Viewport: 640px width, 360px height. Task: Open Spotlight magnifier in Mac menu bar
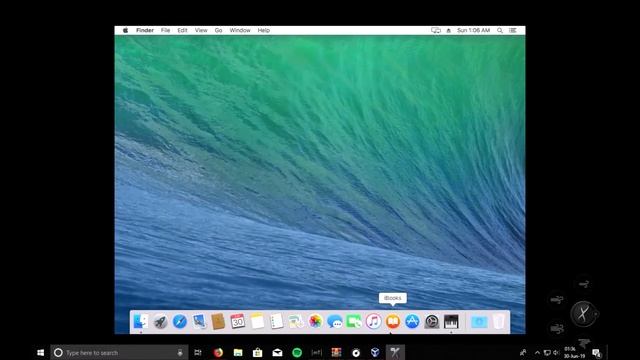[x=500, y=30]
